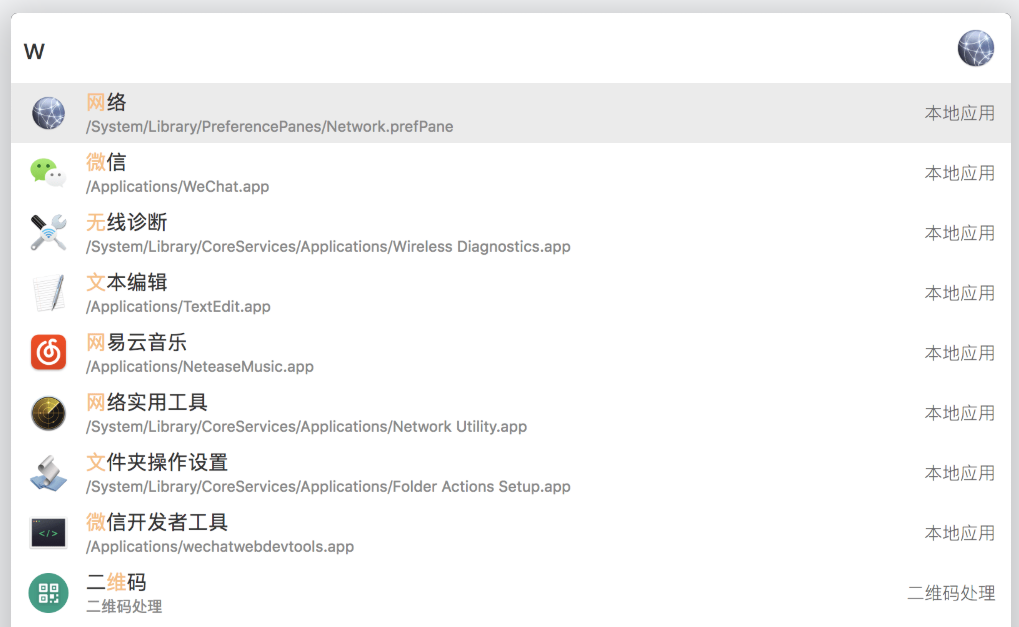
Task: Click the Network globe icon in results list
Action: pyautogui.click(x=48, y=113)
